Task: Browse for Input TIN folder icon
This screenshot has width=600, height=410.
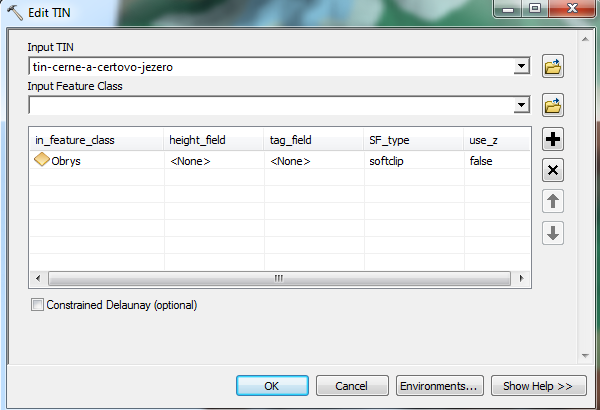Action: coord(553,66)
